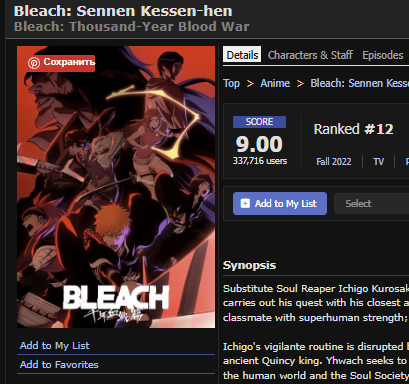The height and width of the screenshot is (384, 409).
Task: Click the Synopsis section heading
Action: (249, 265)
